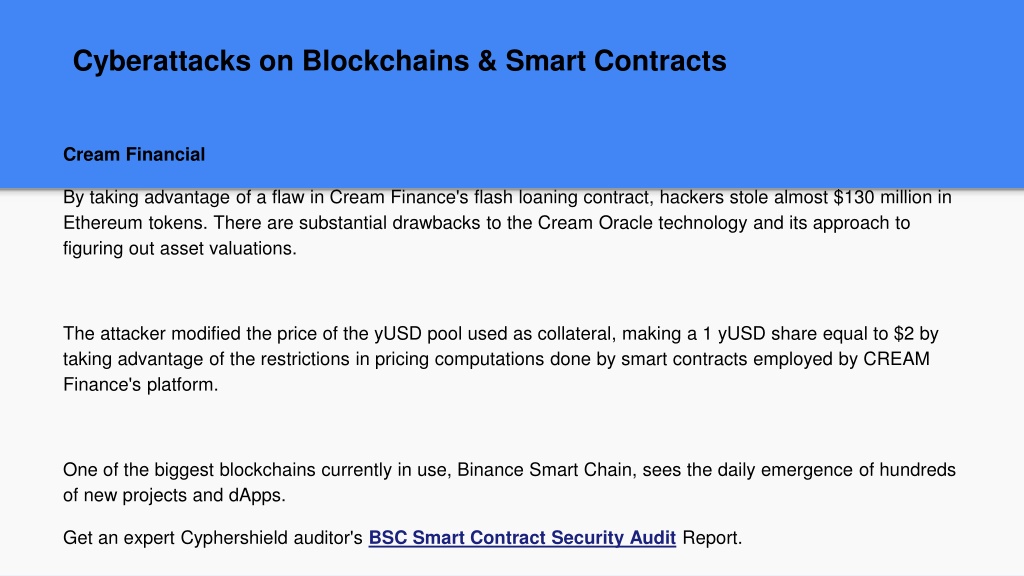Click the paragraph starting with The attacker modified

tap(501, 359)
